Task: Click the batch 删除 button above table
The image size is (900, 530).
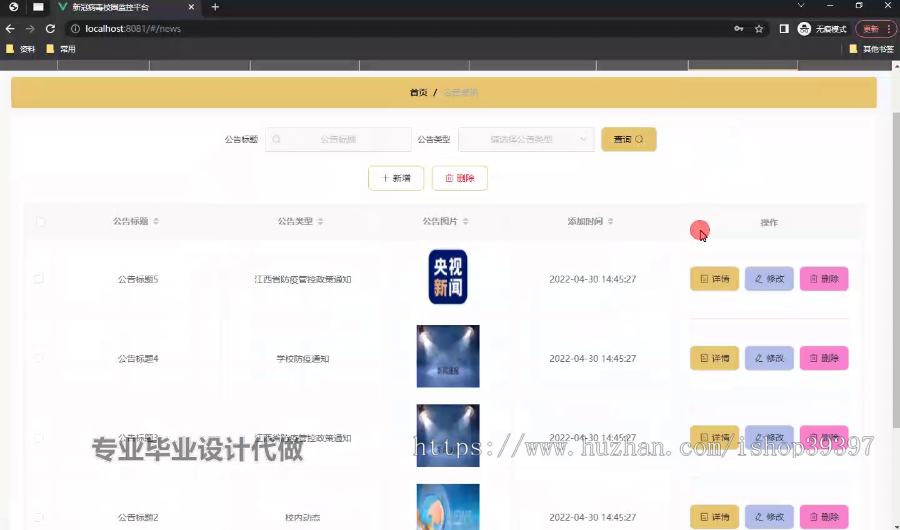Action: (460, 178)
